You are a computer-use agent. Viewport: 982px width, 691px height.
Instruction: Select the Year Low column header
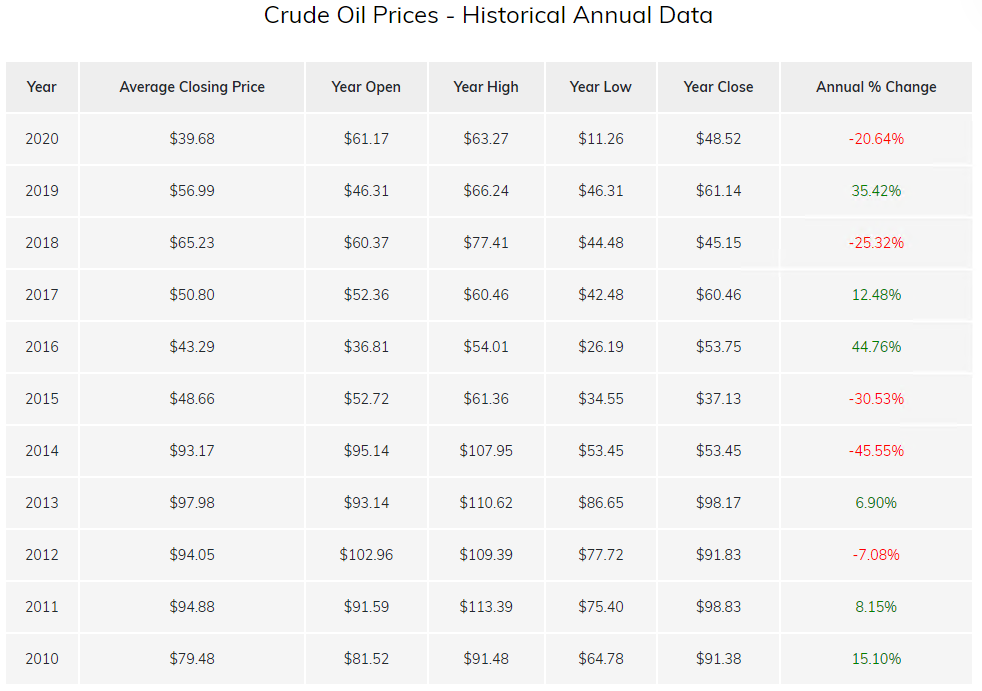pyautogui.click(x=601, y=87)
